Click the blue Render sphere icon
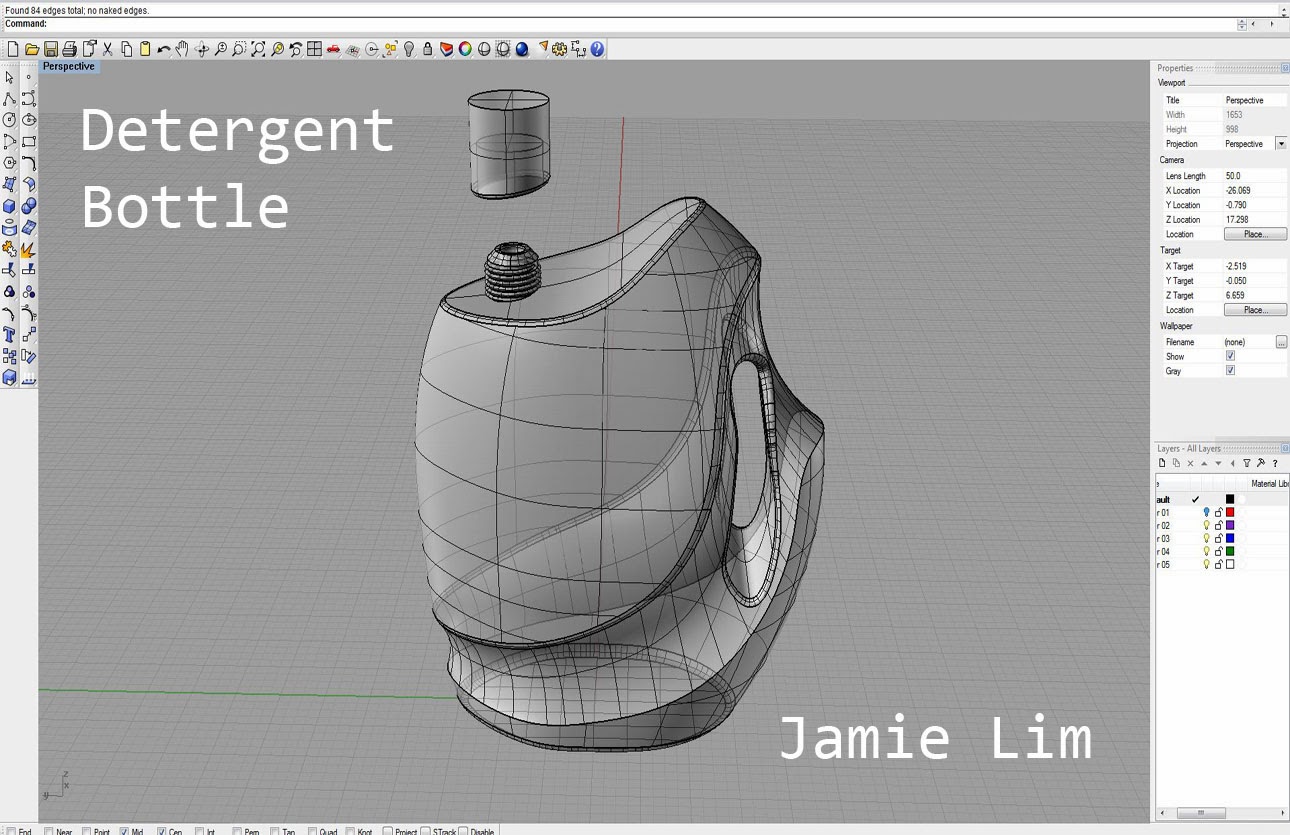1290x835 pixels. pyautogui.click(x=522, y=49)
